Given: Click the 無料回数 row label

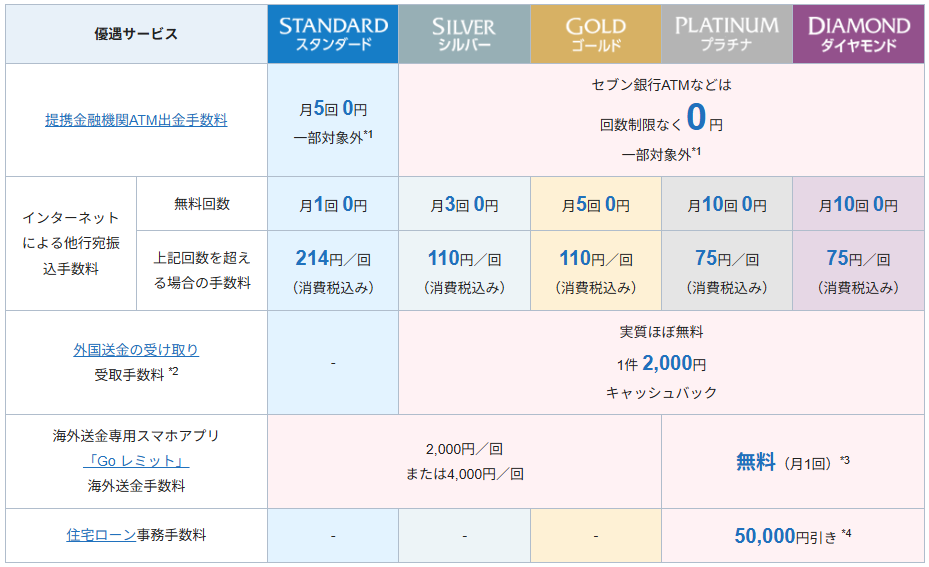Looking at the screenshot, I should pos(202,204).
